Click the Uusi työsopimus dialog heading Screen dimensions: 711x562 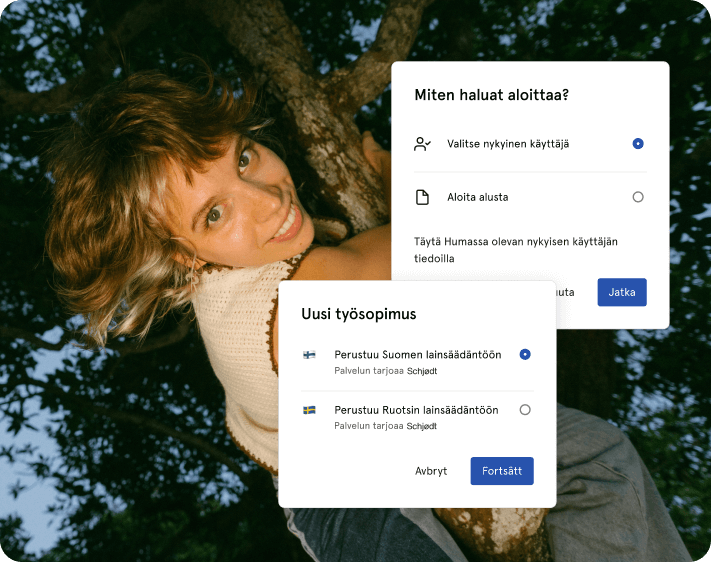pos(359,314)
